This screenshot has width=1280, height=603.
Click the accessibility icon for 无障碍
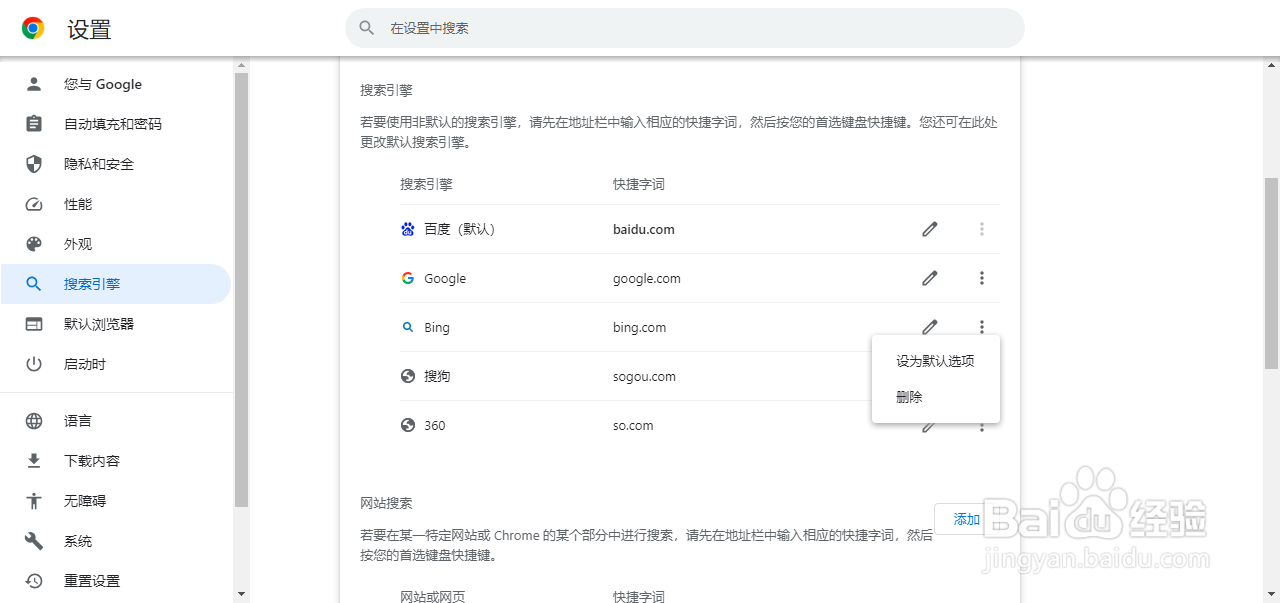(x=34, y=501)
